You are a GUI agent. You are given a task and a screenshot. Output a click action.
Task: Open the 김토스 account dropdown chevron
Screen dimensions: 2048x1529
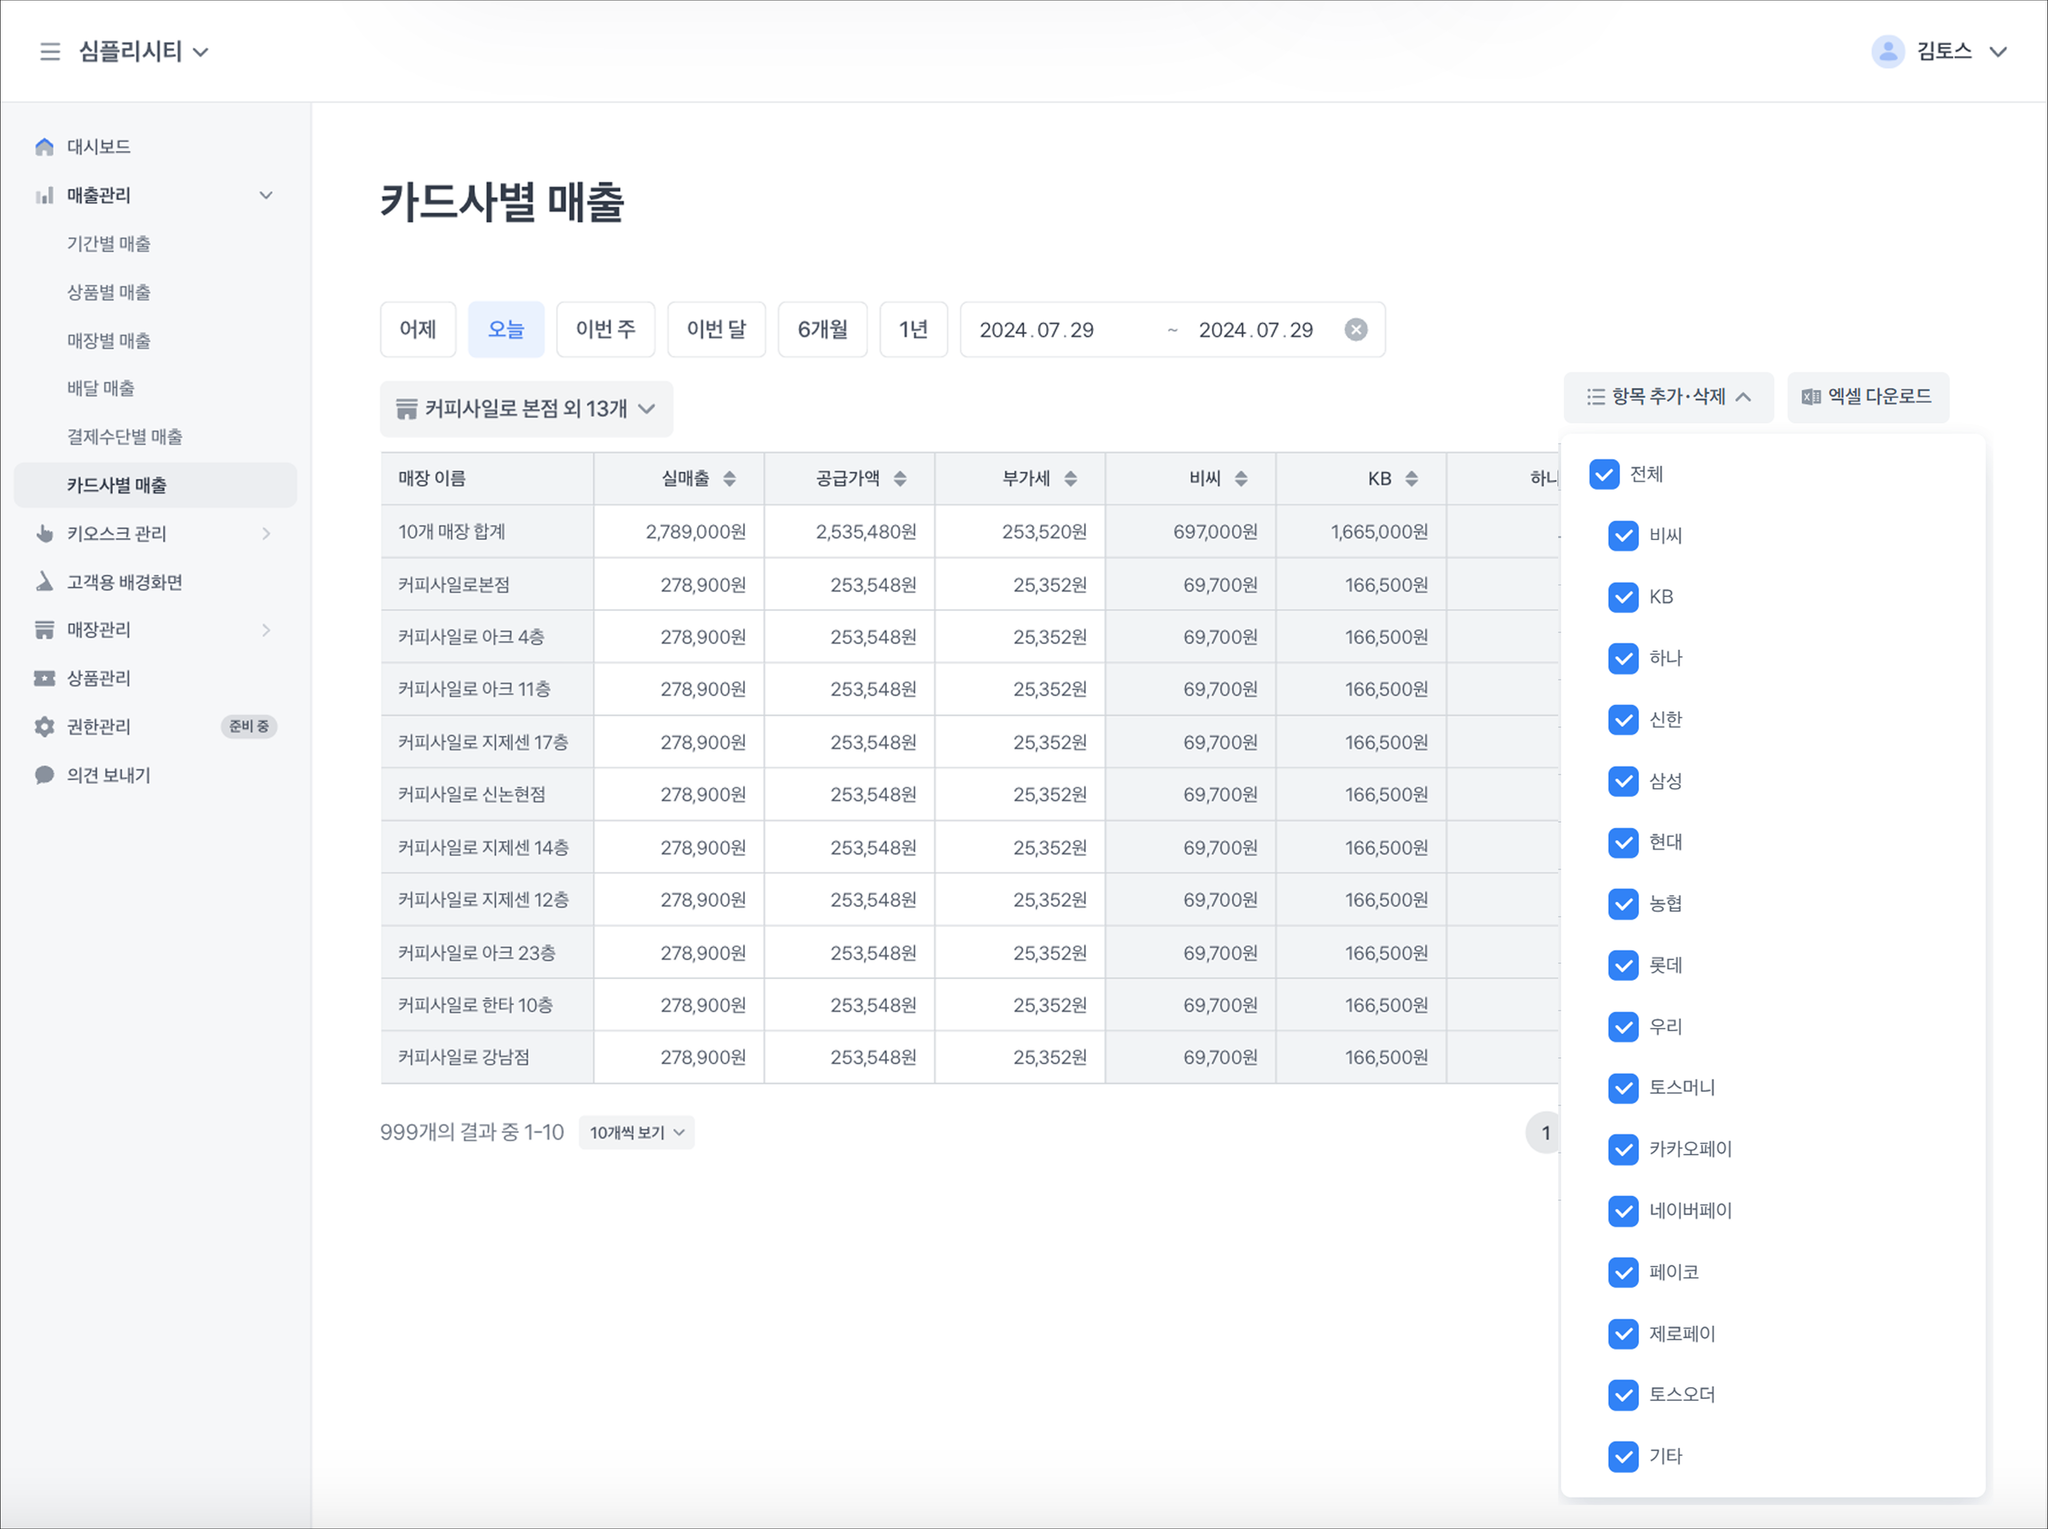point(1997,52)
